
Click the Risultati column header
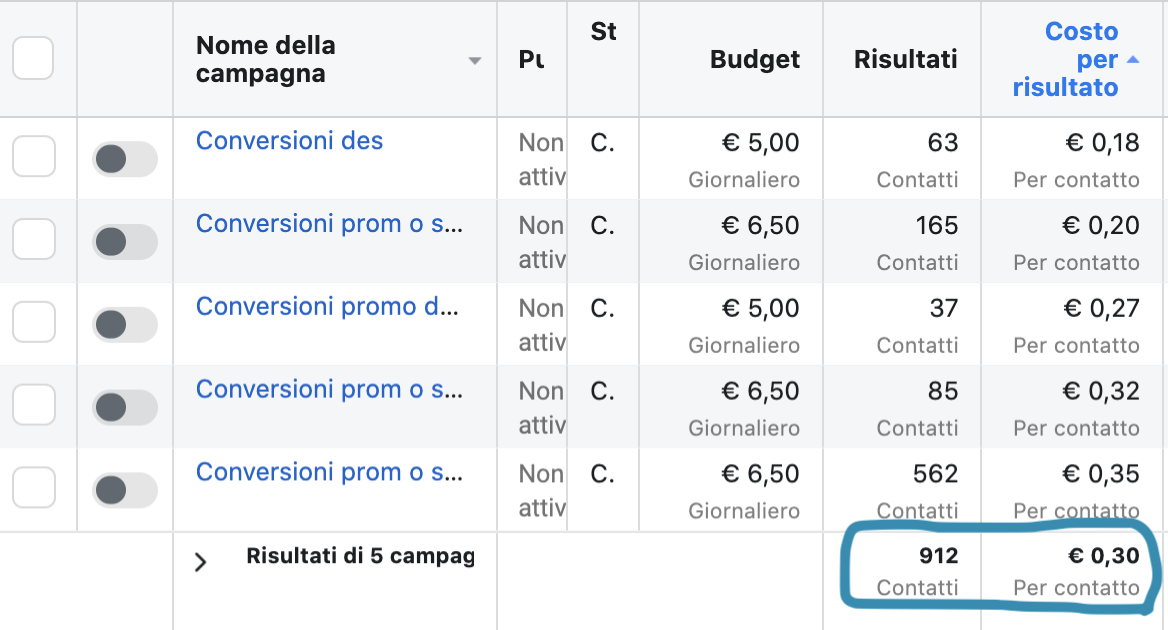coord(905,59)
